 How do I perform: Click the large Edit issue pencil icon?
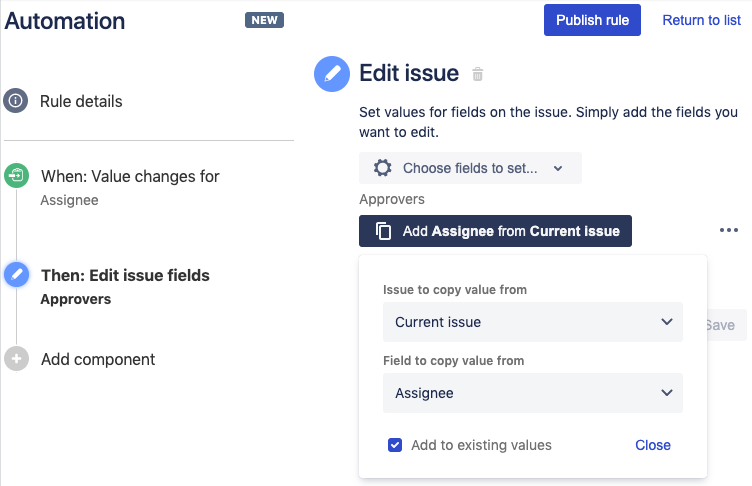tap(332, 74)
